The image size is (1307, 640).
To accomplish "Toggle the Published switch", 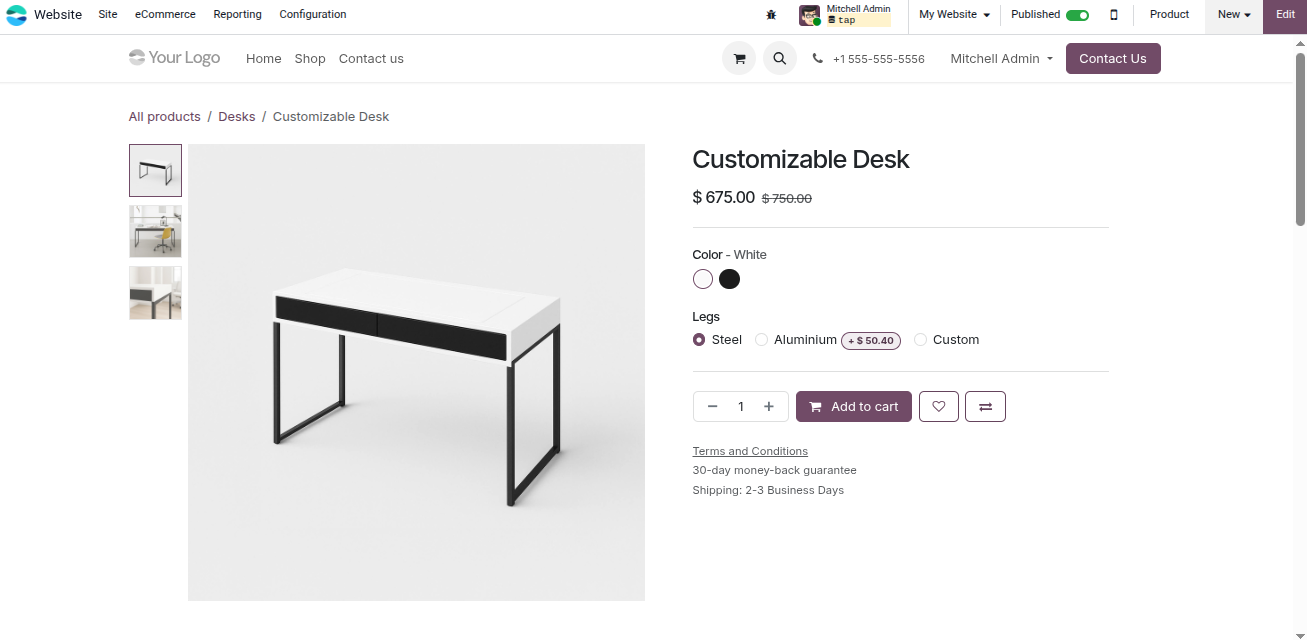I will click(1077, 15).
